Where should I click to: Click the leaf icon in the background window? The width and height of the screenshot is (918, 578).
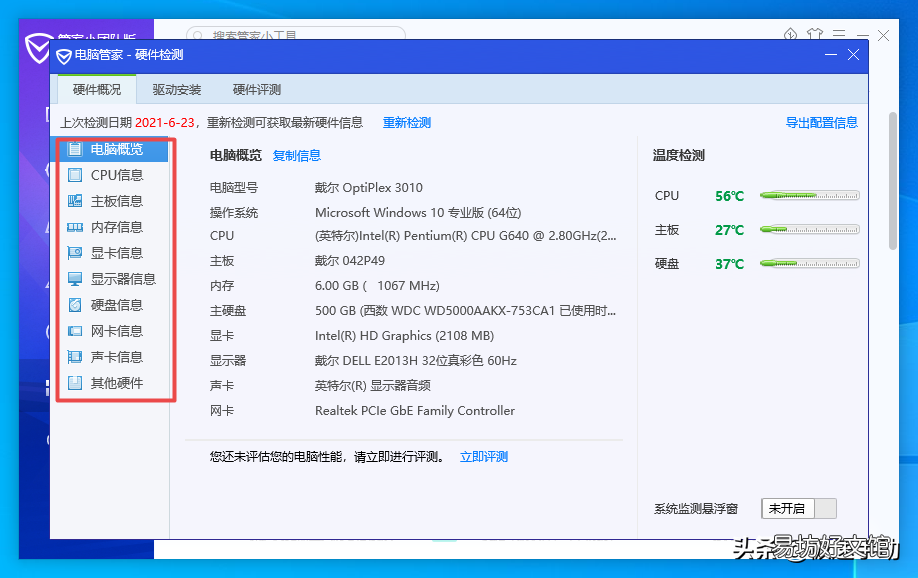click(x=790, y=34)
